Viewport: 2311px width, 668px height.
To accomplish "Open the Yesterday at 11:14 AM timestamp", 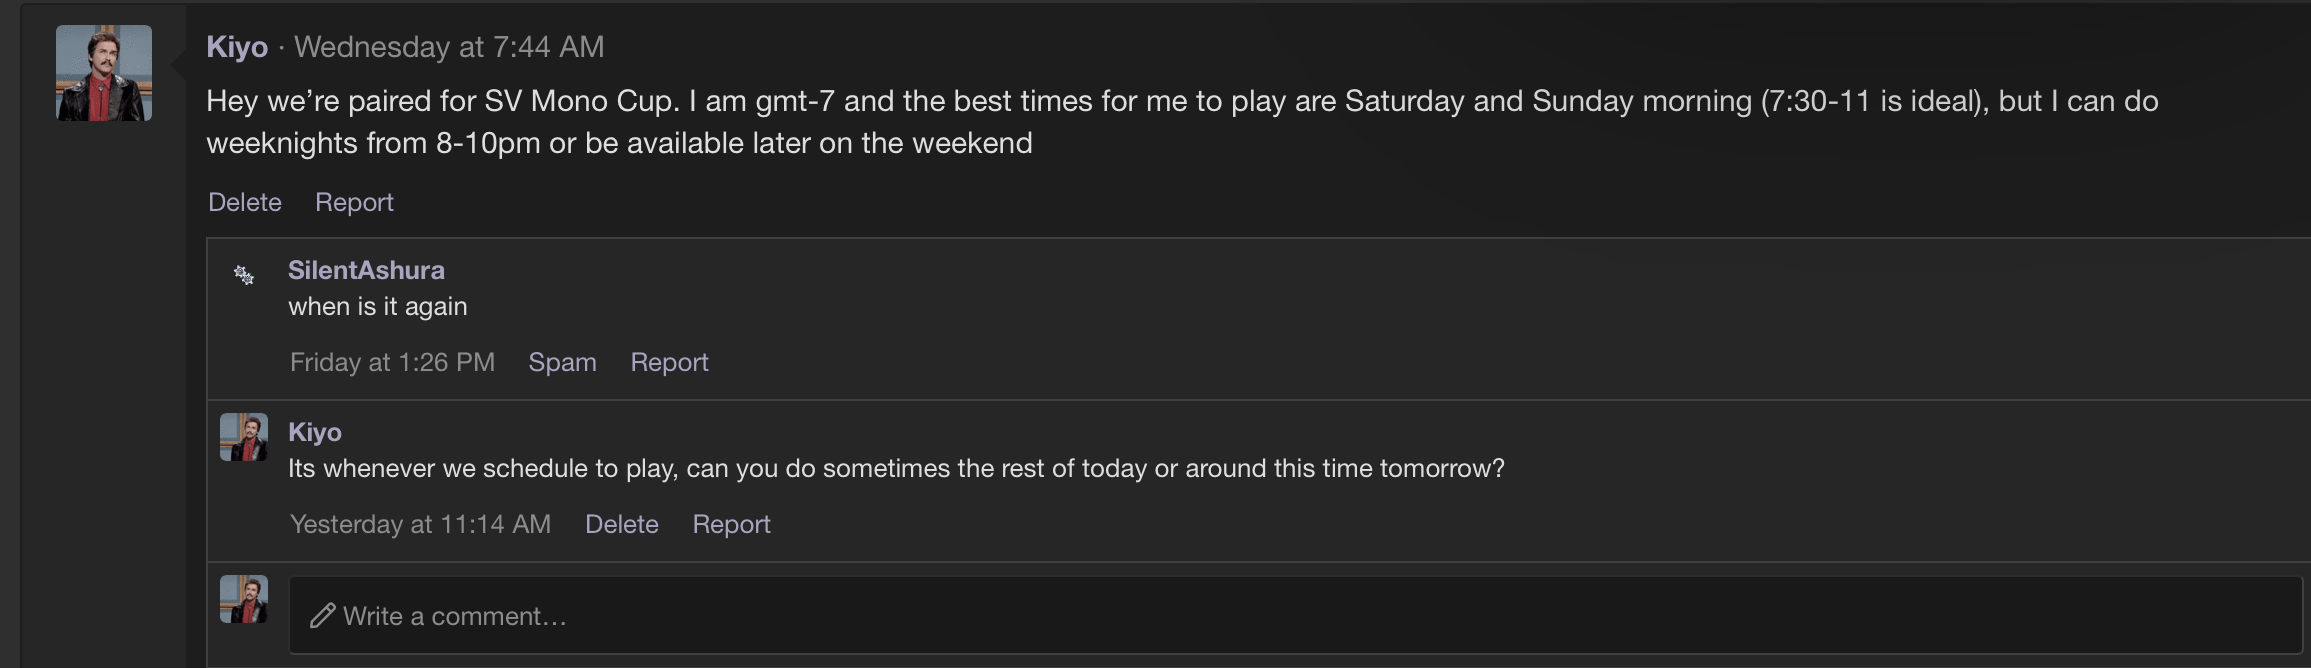I will 420,524.
